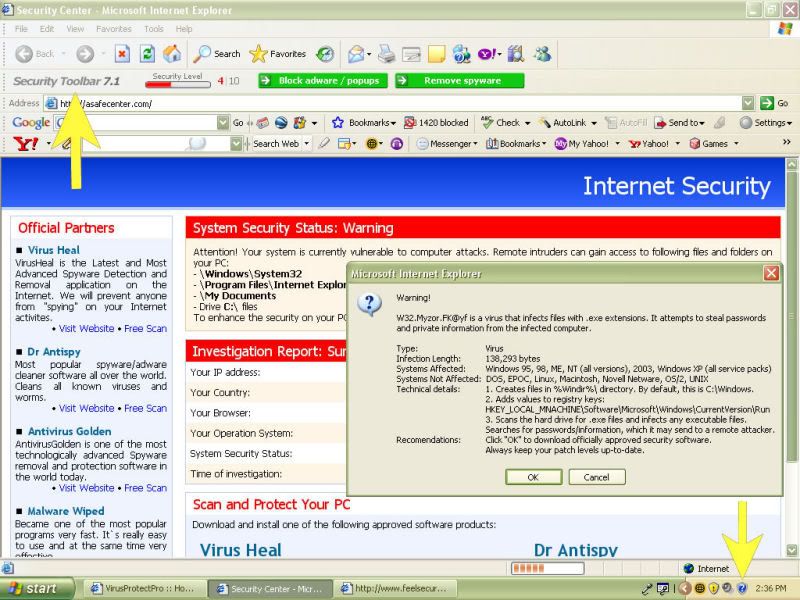The image size is (800, 600).
Task: Toggle the 1420 blocked popup blocker
Action: pos(437,123)
